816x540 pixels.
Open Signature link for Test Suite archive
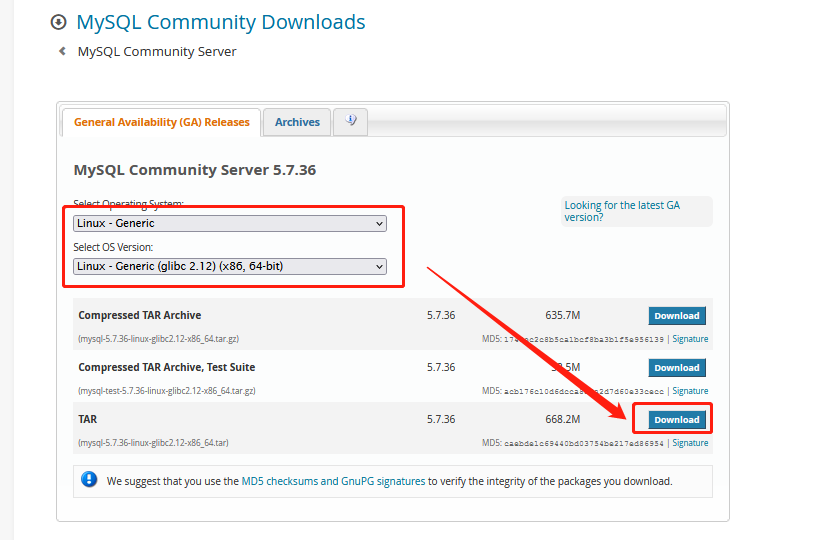tap(690, 391)
